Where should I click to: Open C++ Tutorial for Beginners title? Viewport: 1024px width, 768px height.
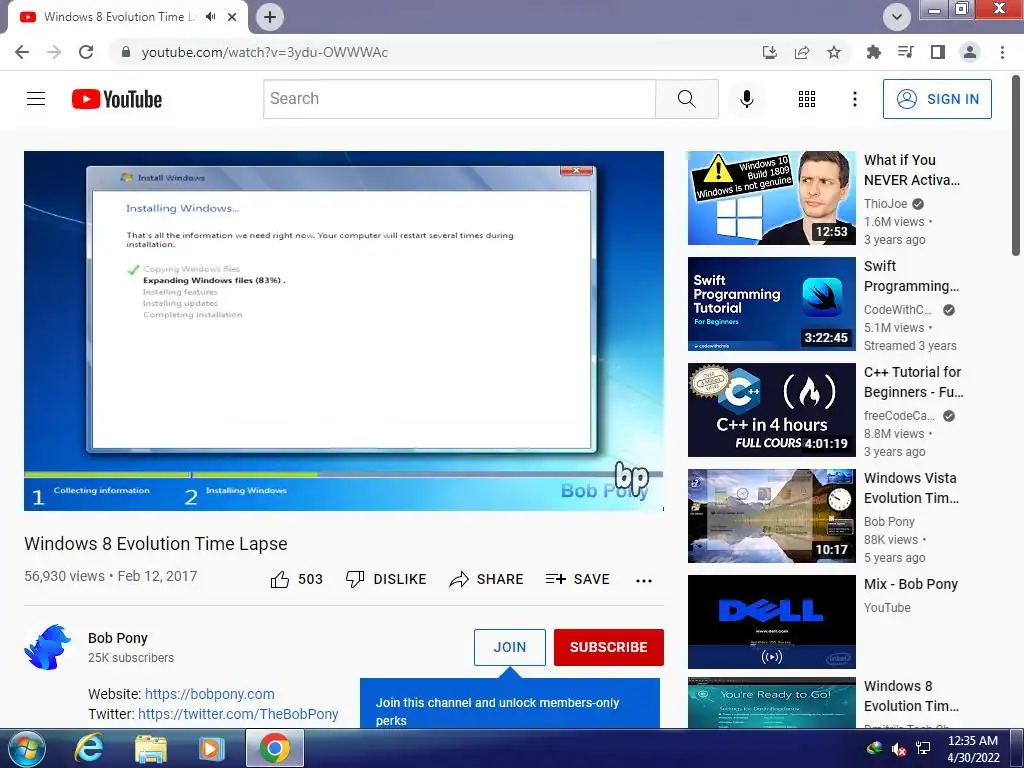tap(913, 382)
